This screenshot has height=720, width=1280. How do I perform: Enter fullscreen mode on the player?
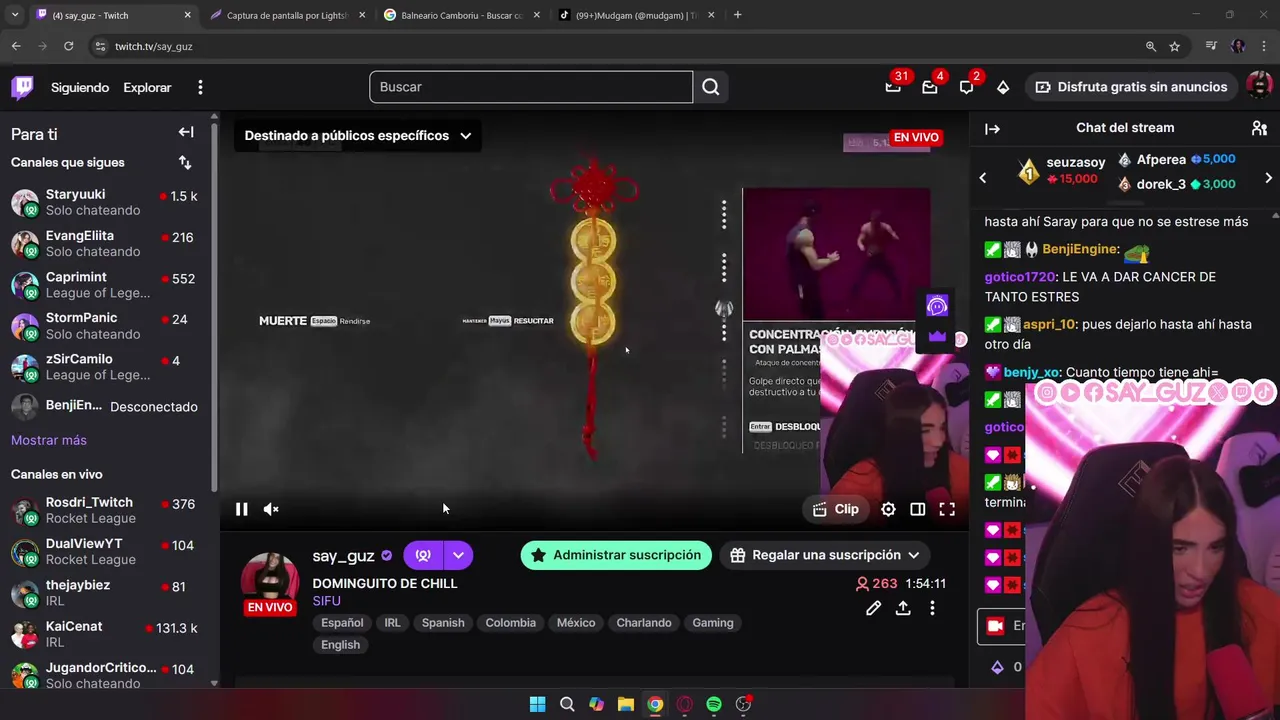click(x=947, y=509)
